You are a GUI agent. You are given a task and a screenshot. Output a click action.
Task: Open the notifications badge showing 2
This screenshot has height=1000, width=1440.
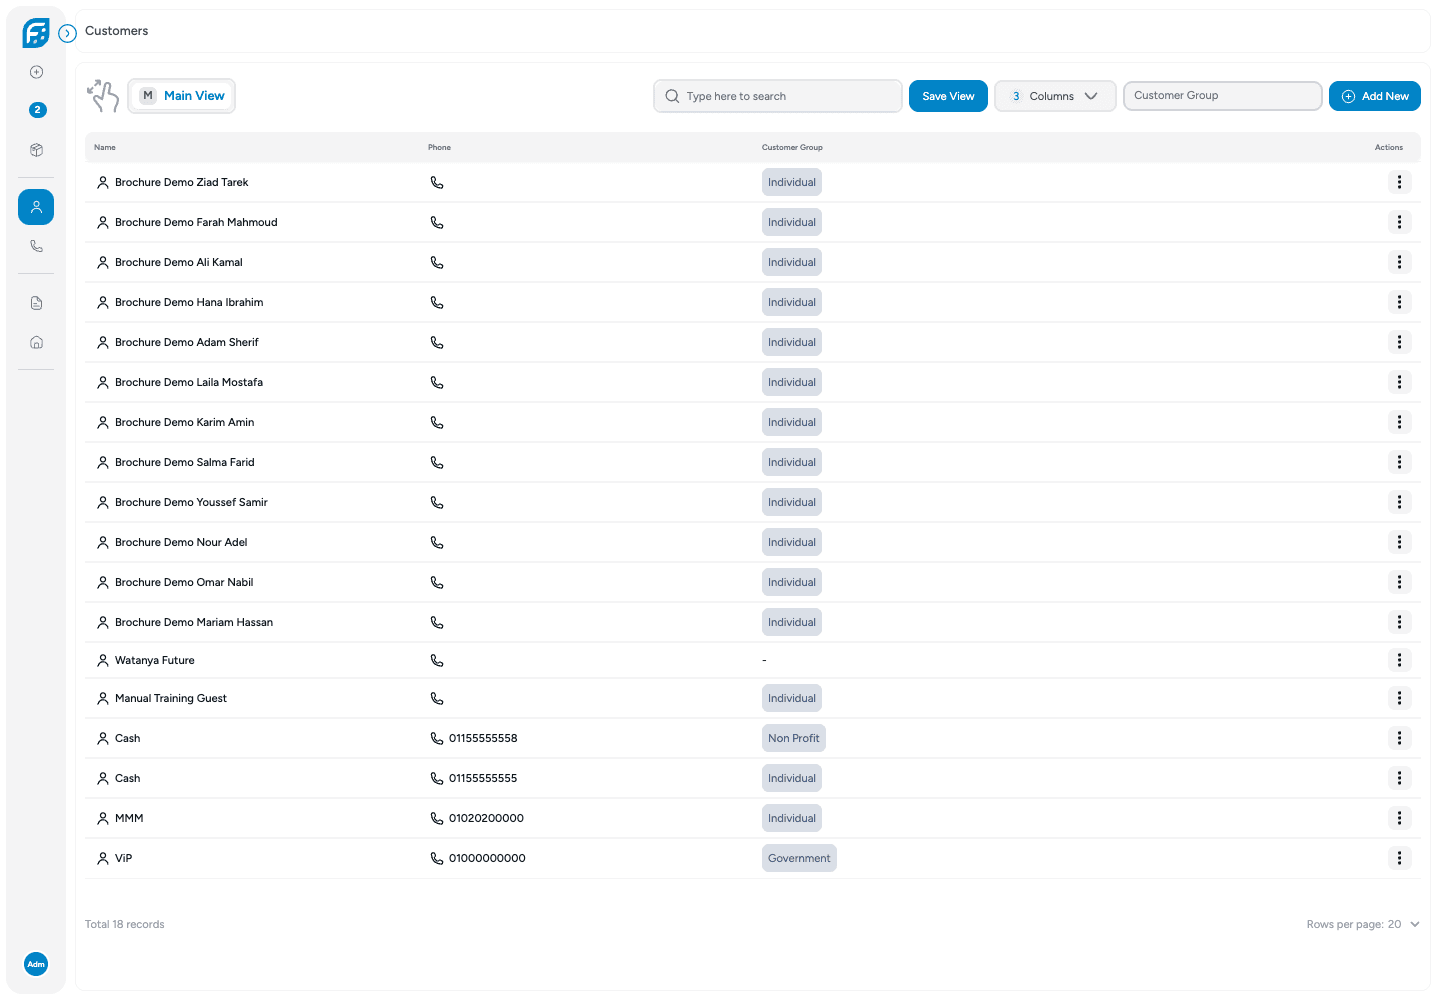(37, 110)
